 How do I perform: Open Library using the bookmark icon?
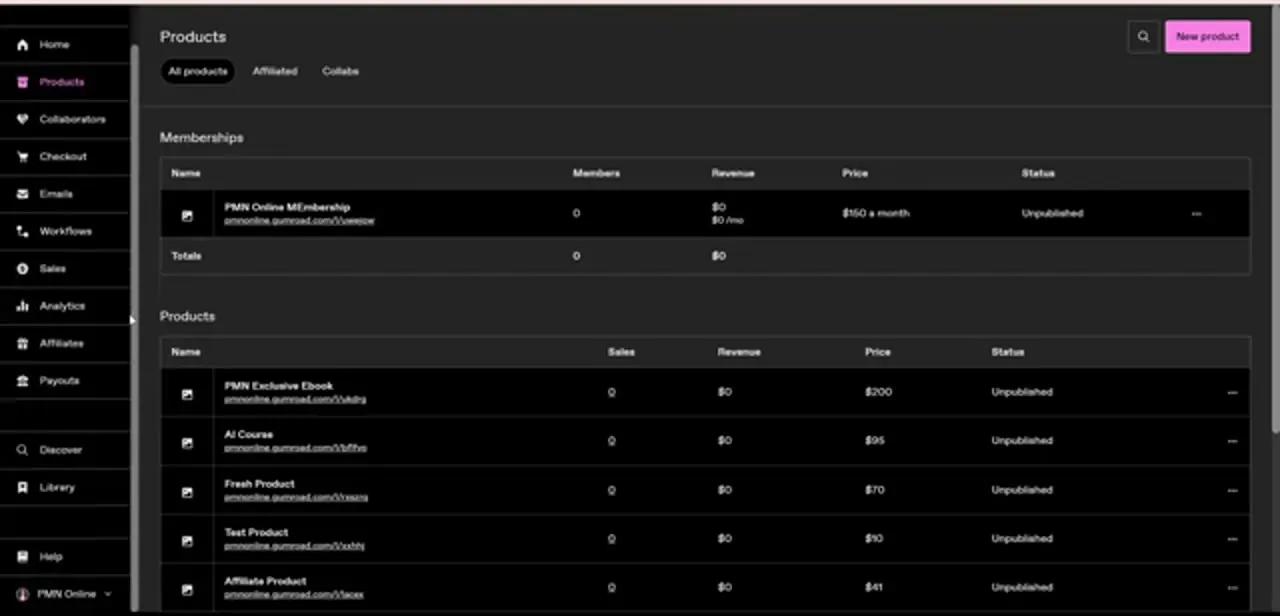pos(23,487)
